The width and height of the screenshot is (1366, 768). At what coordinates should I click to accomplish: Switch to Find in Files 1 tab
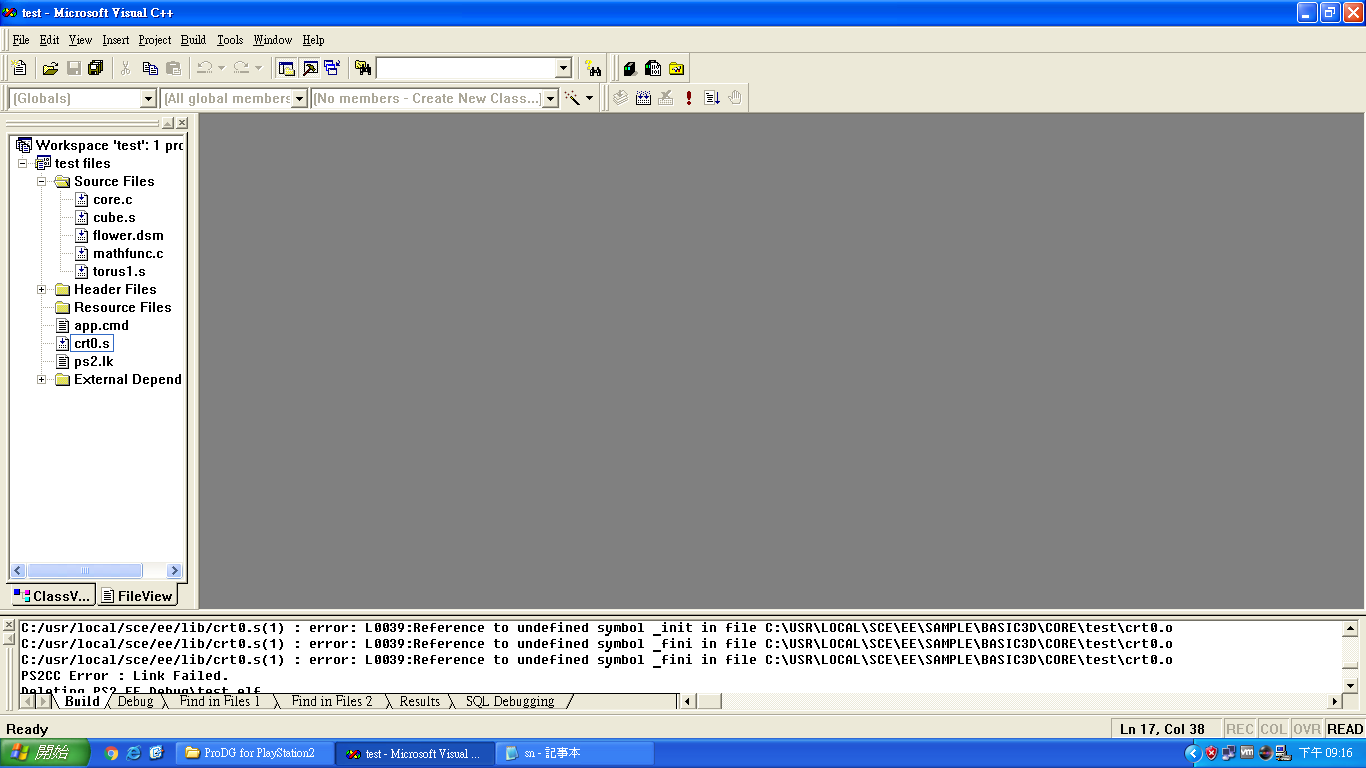click(220, 701)
